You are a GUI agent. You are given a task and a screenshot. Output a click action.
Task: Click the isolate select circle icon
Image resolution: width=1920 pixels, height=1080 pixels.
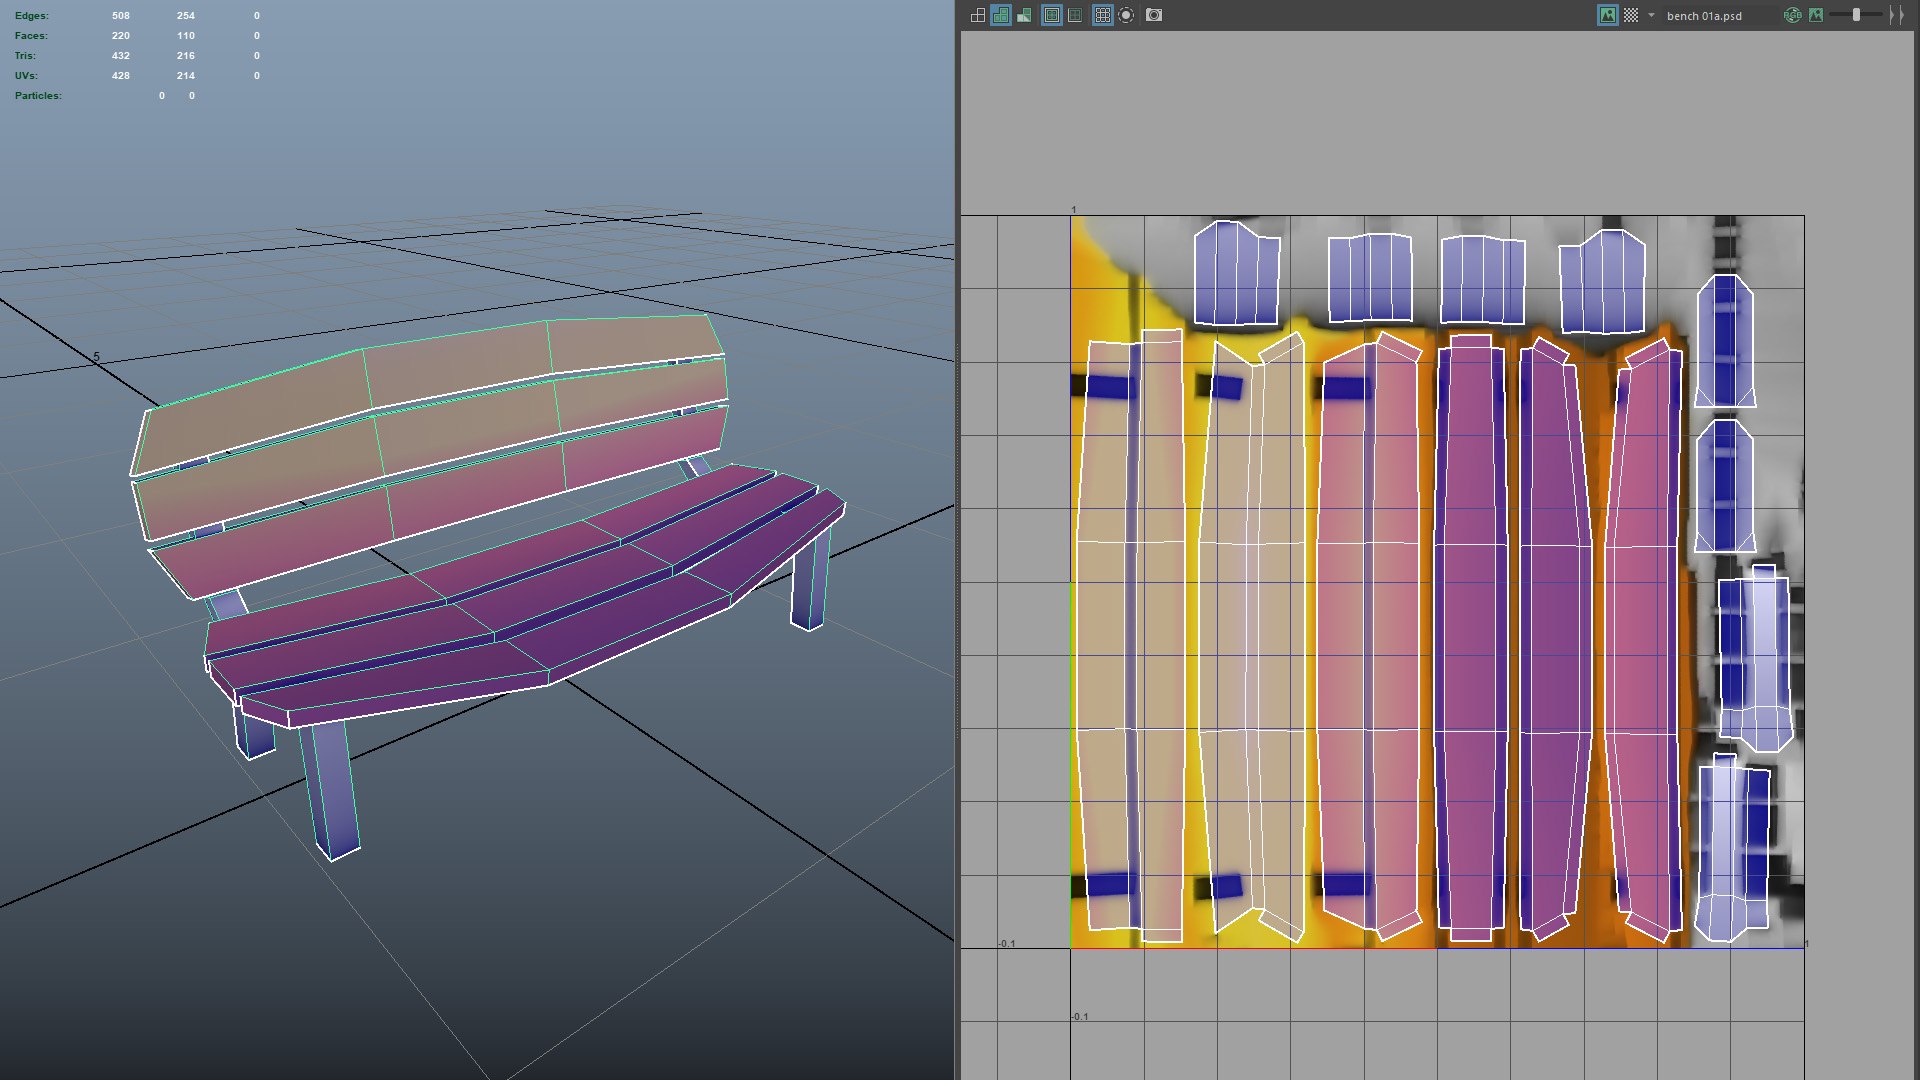click(x=1126, y=15)
